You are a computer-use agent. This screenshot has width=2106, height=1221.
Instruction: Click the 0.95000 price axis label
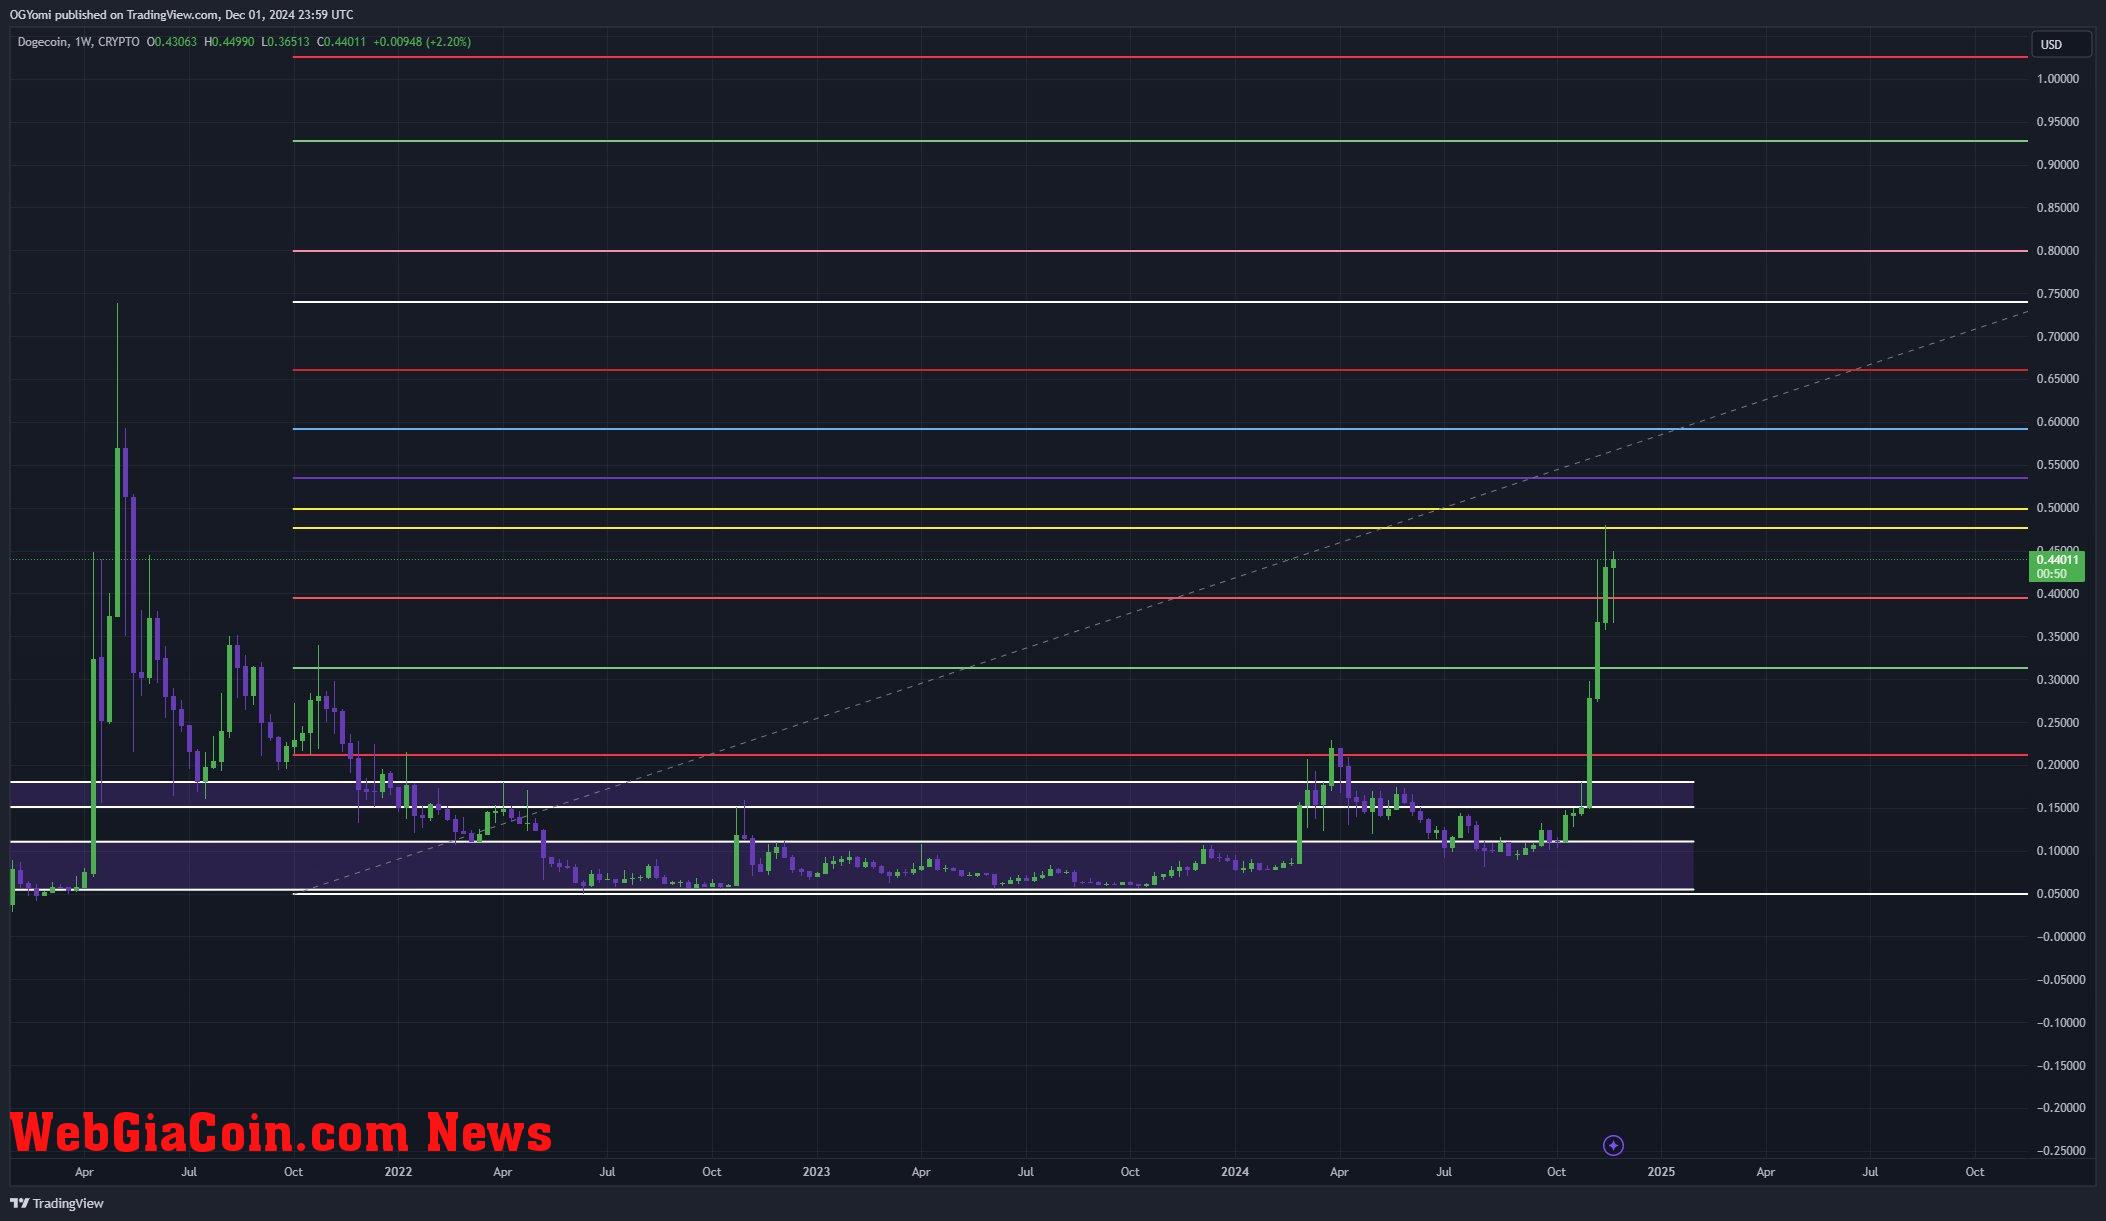(2058, 122)
